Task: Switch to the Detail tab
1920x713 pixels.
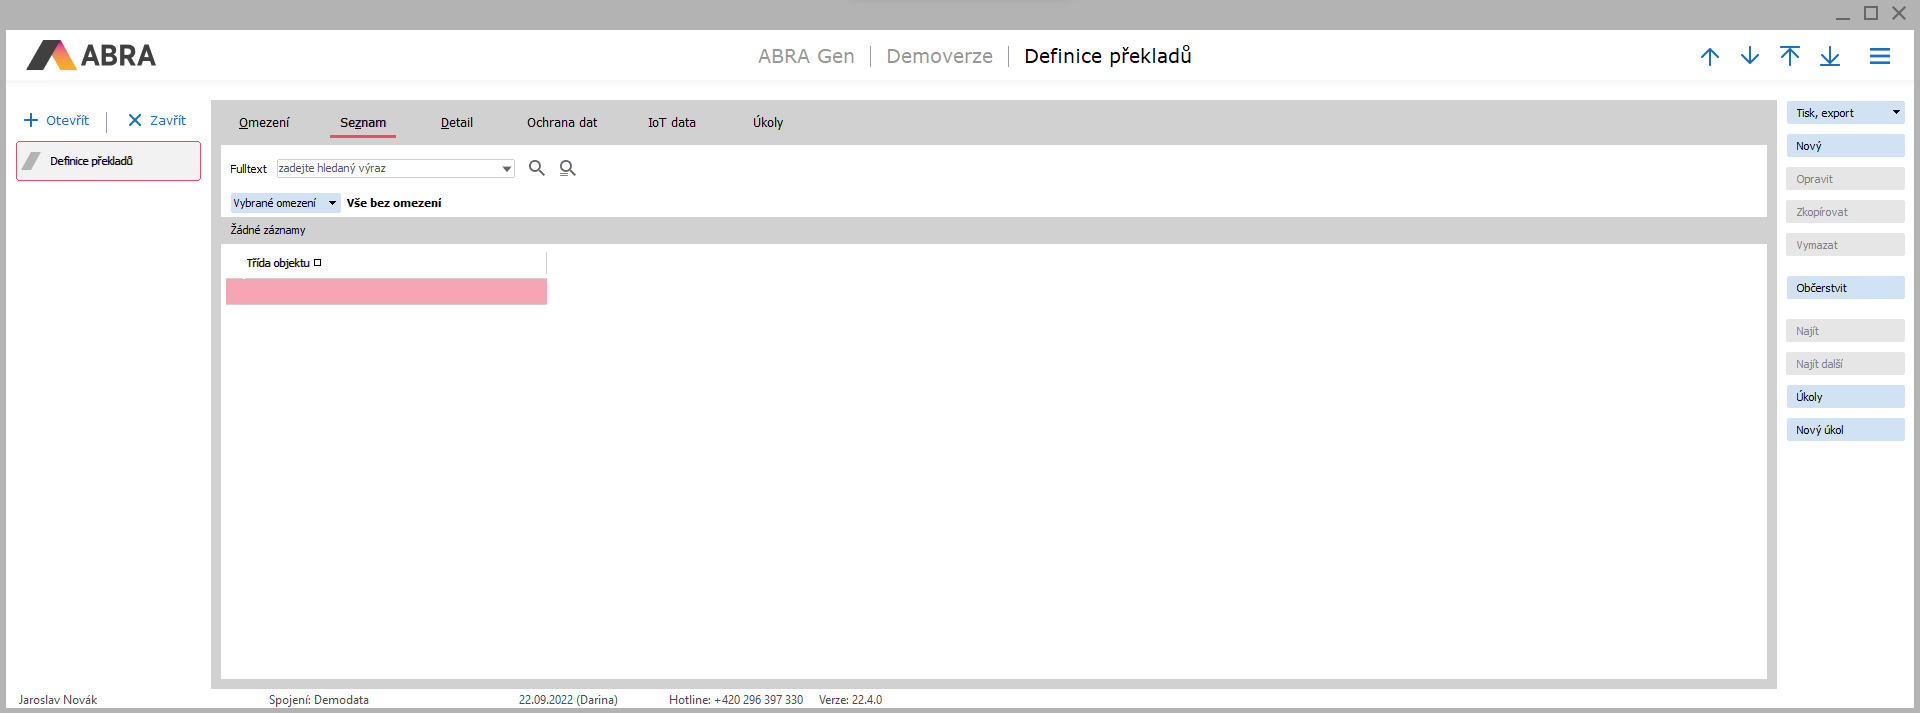Action: [456, 123]
